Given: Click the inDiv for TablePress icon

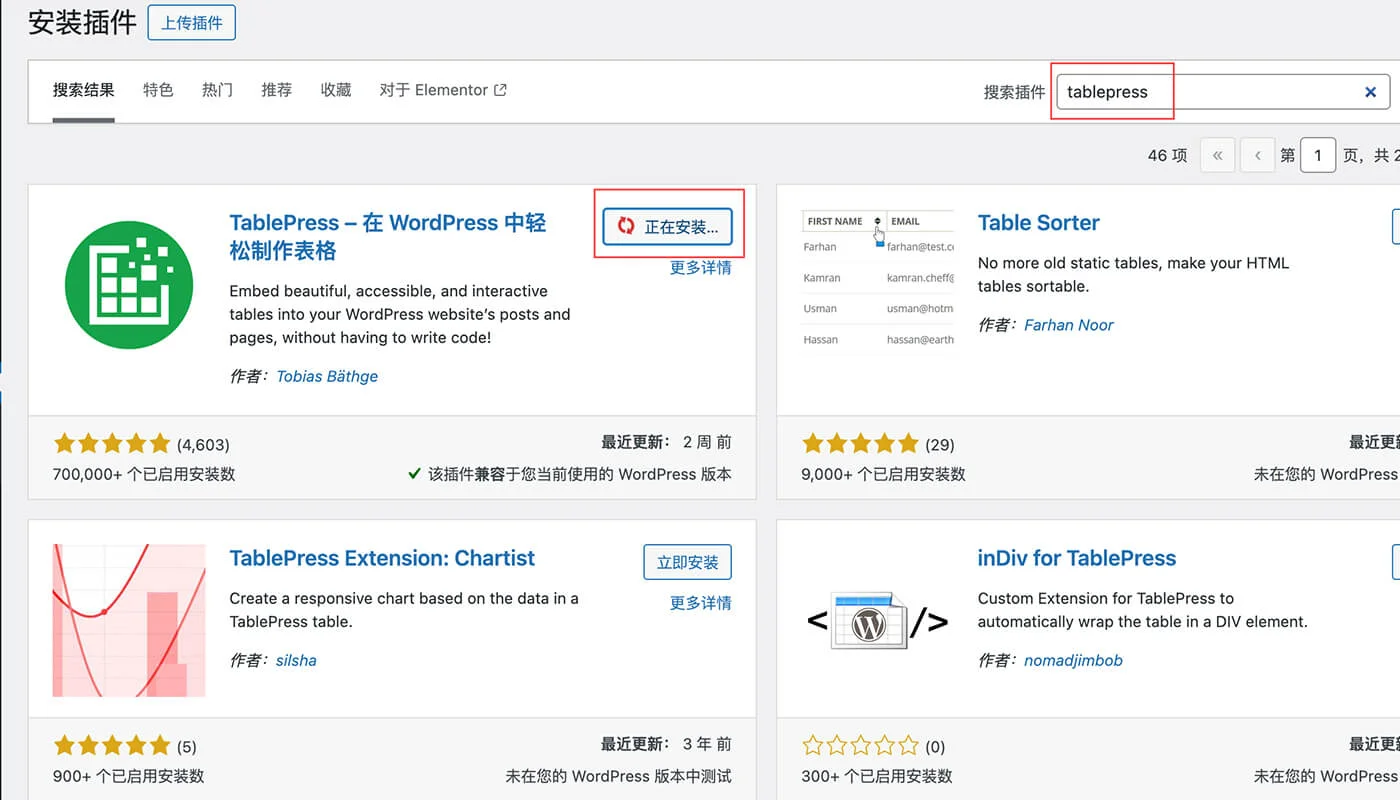Looking at the screenshot, I should tap(877, 622).
